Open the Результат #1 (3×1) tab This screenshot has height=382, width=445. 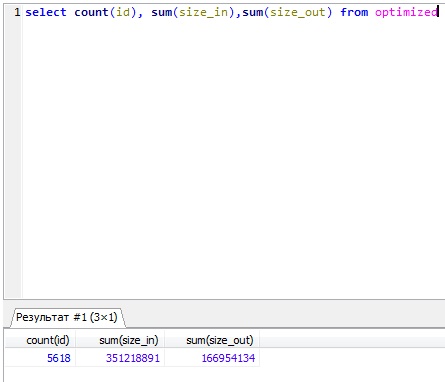(x=67, y=317)
